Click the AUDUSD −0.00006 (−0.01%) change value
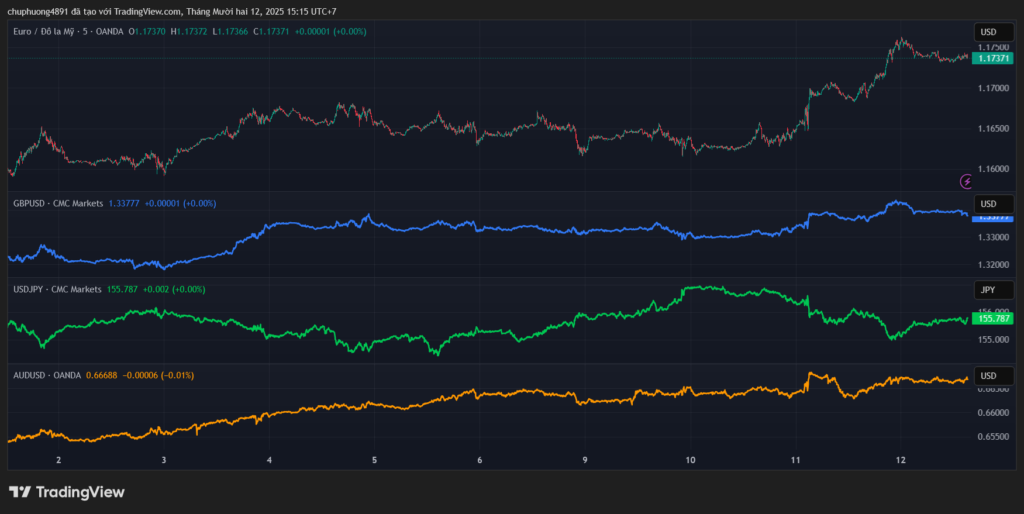The width and height of the screenshot is (1024, 514). [x=158, y=375]
